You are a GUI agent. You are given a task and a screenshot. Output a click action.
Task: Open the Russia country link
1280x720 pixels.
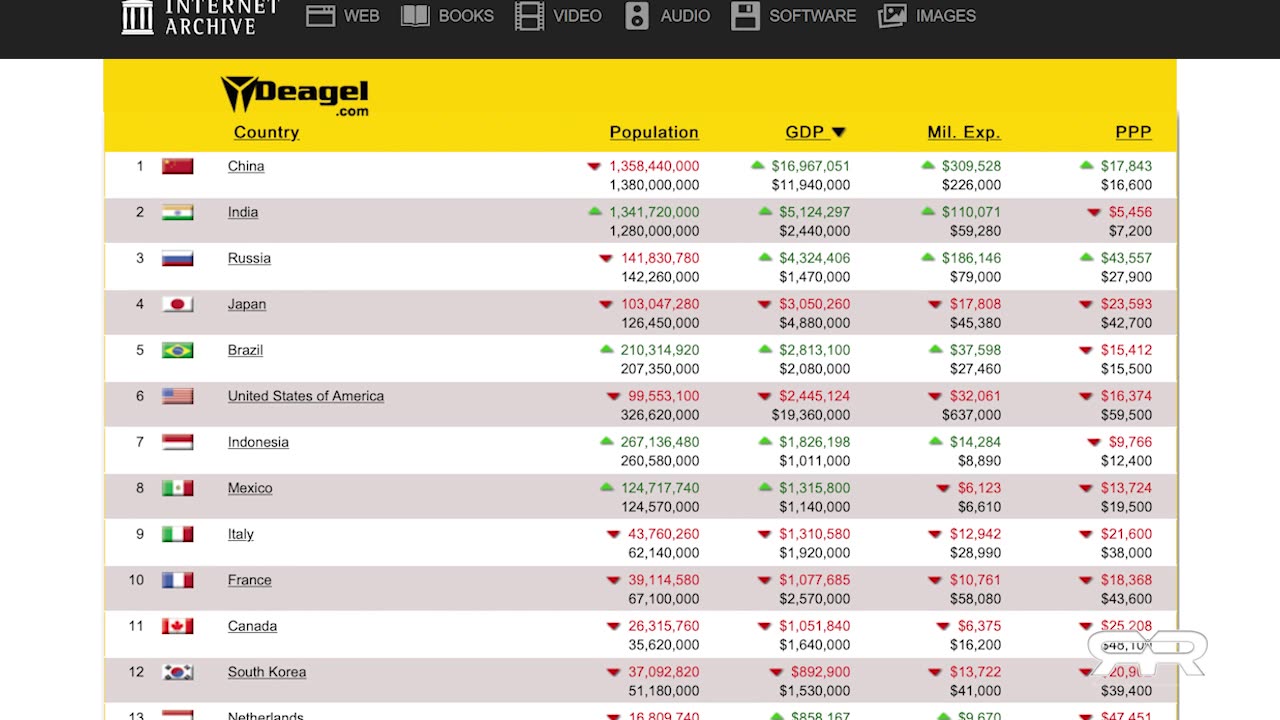(249, 258)
